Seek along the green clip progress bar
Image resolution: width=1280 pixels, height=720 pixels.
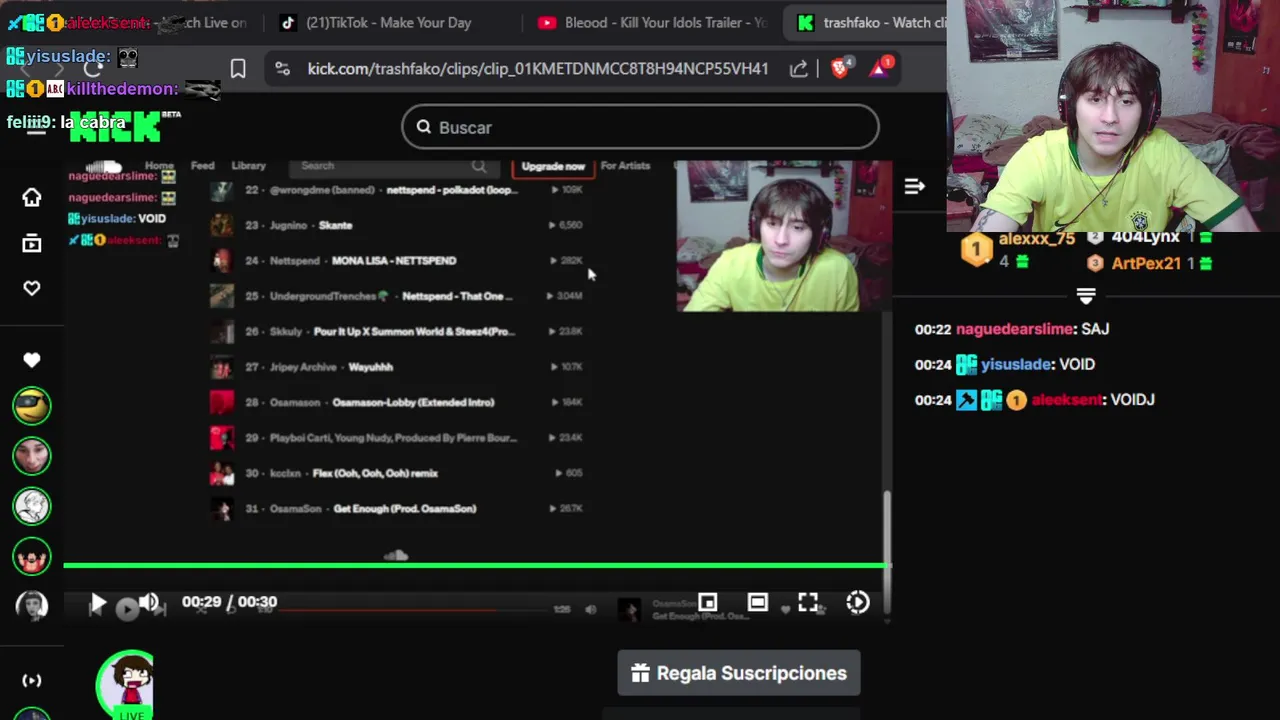tap(475, 566)
